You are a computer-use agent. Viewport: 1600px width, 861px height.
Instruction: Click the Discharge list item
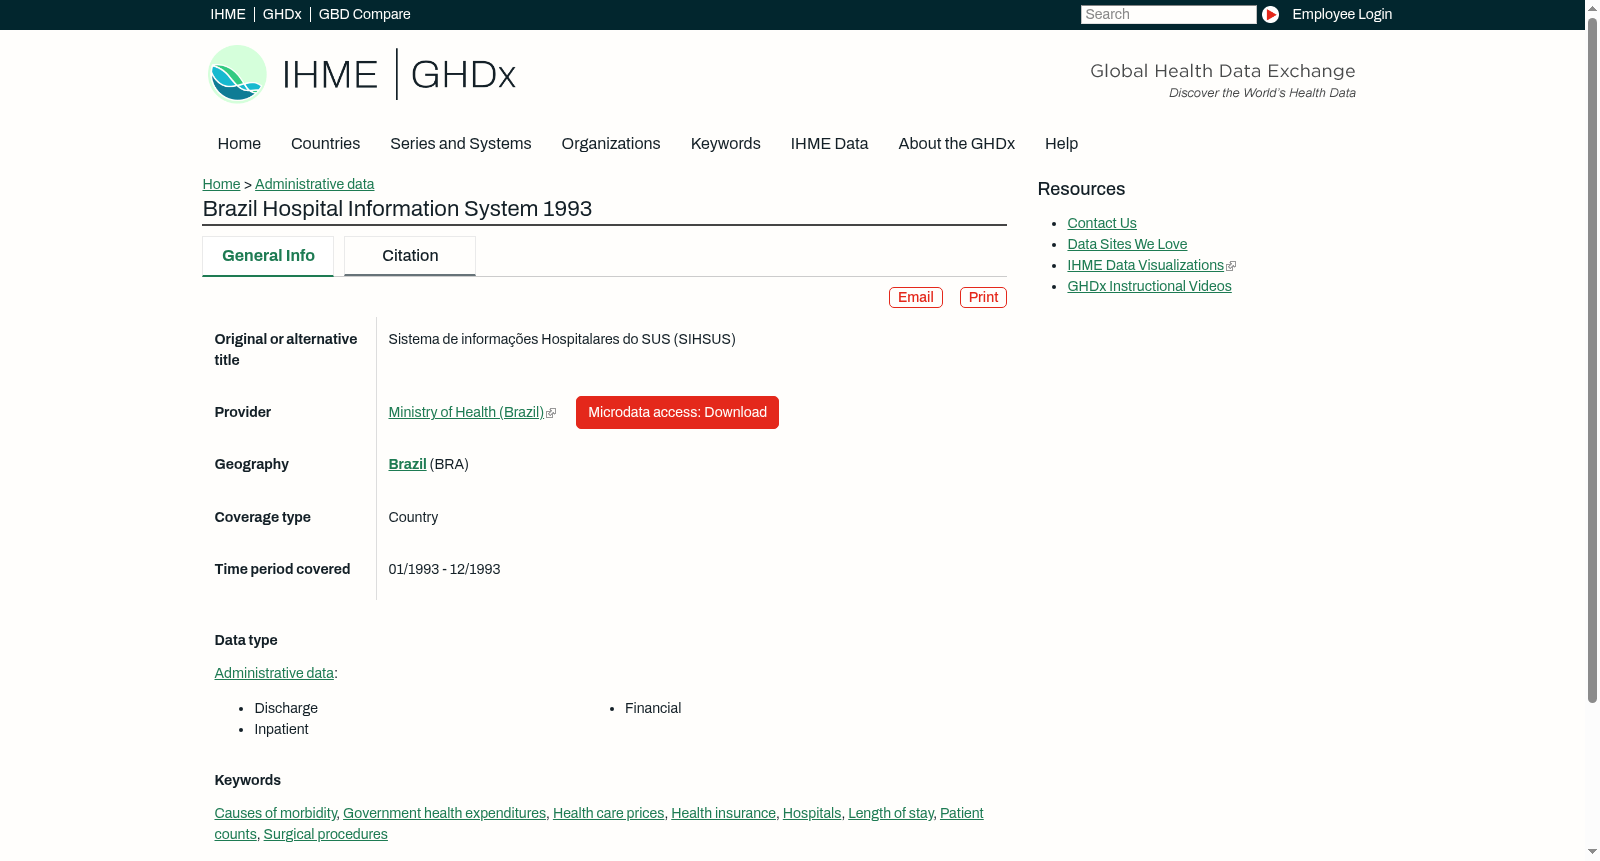click(x=286, y=708)
